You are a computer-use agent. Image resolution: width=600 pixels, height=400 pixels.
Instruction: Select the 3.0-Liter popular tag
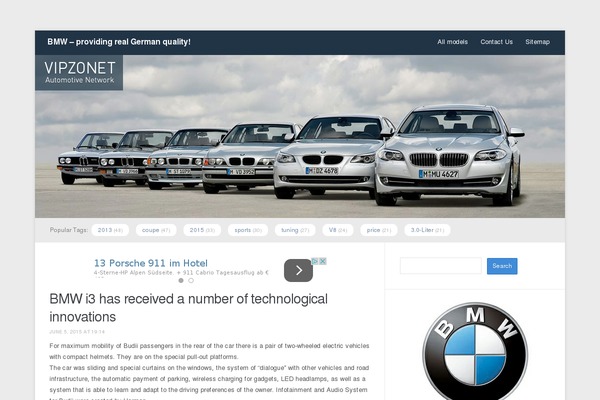tap(427, 230)
